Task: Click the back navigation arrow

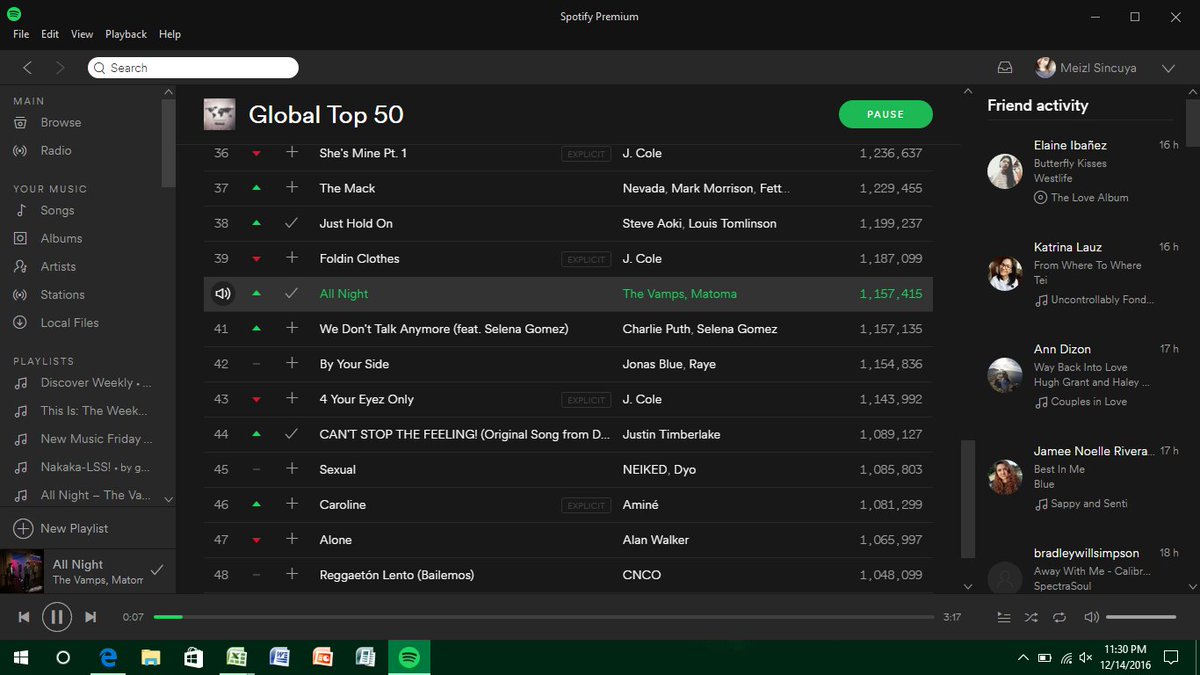Action: pyautogui.click(x=27, y=68)
